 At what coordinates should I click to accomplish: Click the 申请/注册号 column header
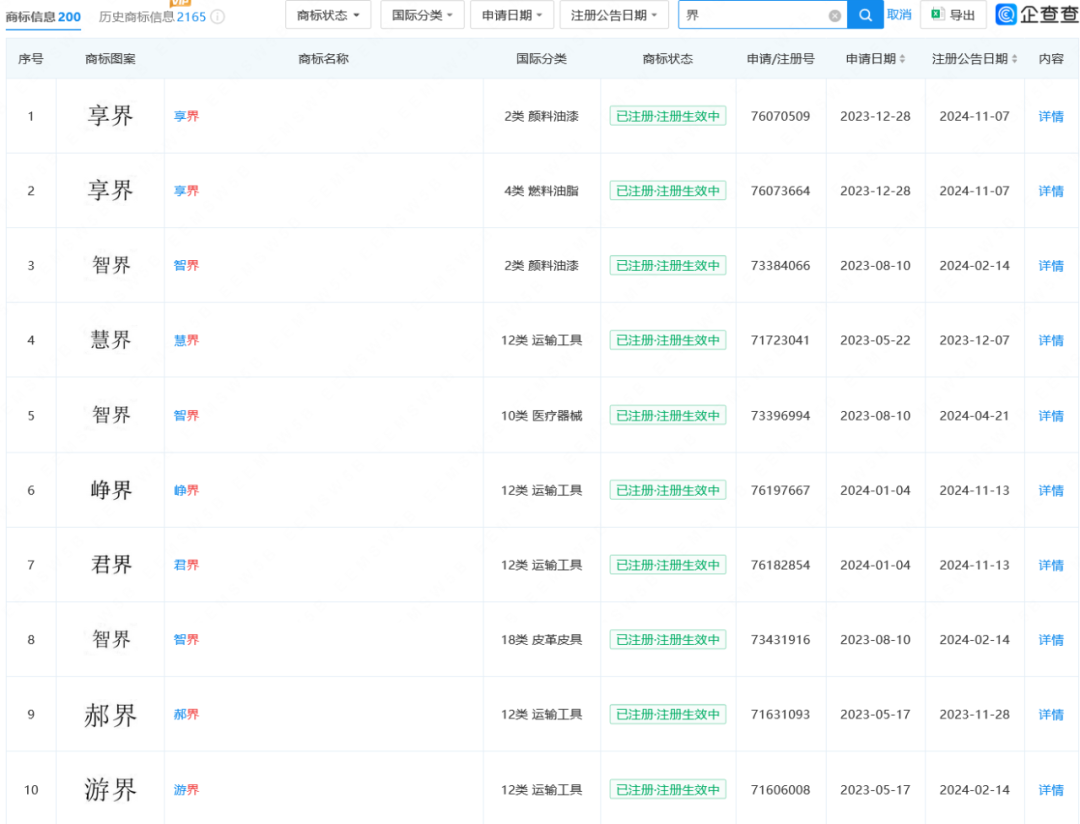click(x=780, y=59)
